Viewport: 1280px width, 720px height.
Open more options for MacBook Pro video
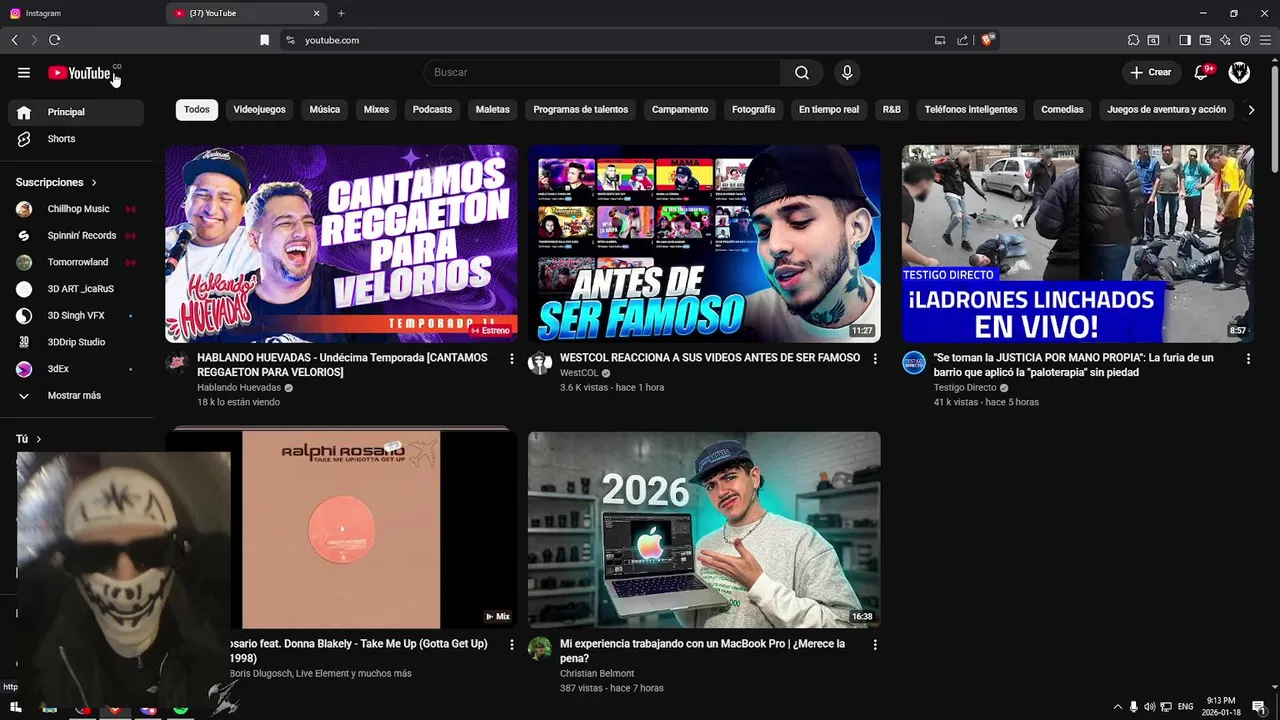(x=875, y=644)
